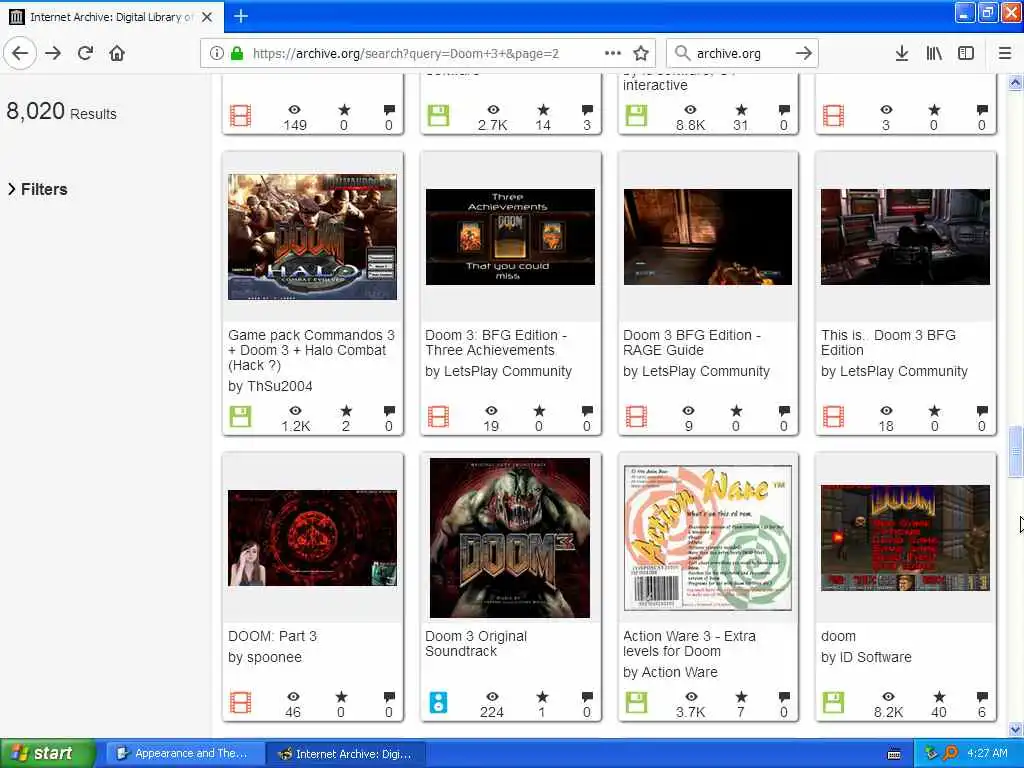Click the by ThSu2004 author text
Viewport: 1024px width, 768px height.
tap(270, 387)
